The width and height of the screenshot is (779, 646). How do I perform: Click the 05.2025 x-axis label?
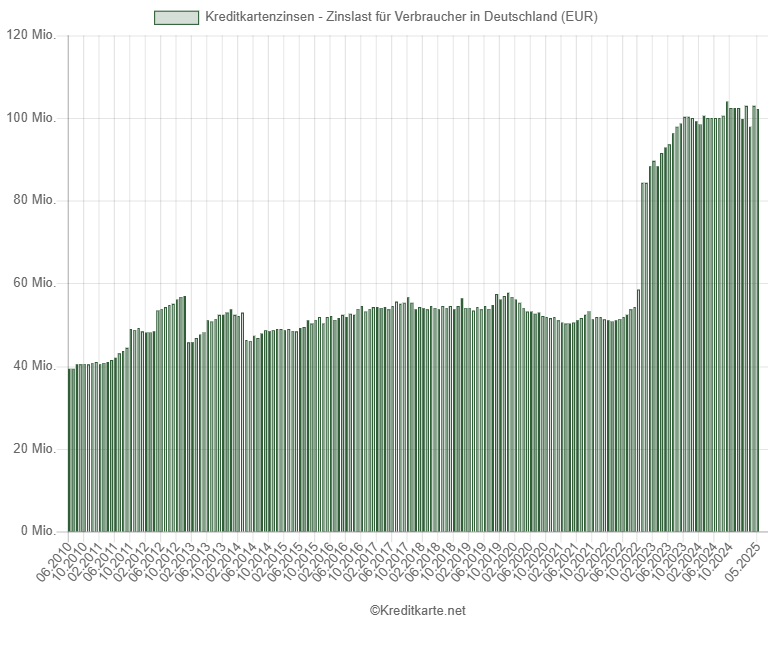pyautogui.click(x=743, y=560)
